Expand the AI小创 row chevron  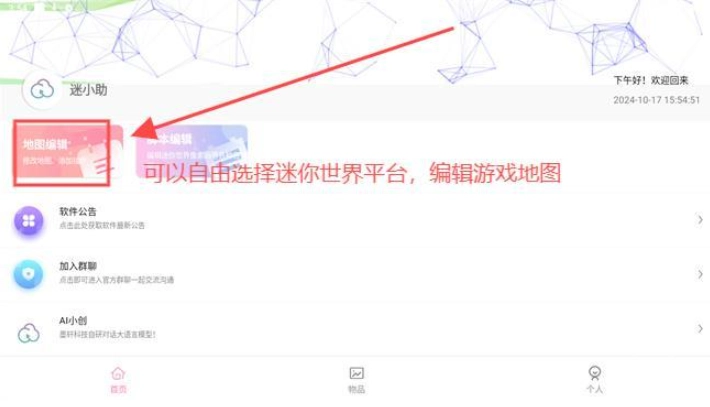[700, 329]
